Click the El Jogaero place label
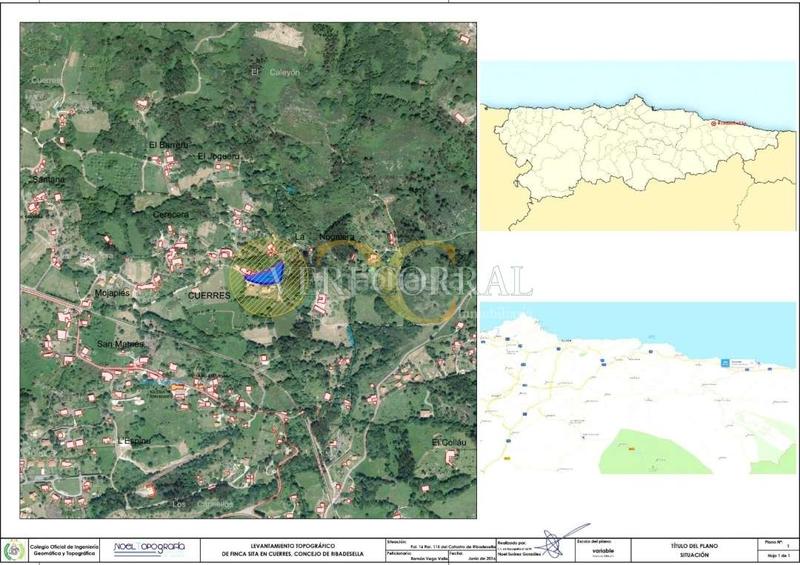800x565 pixels. (x=217, y=157)
